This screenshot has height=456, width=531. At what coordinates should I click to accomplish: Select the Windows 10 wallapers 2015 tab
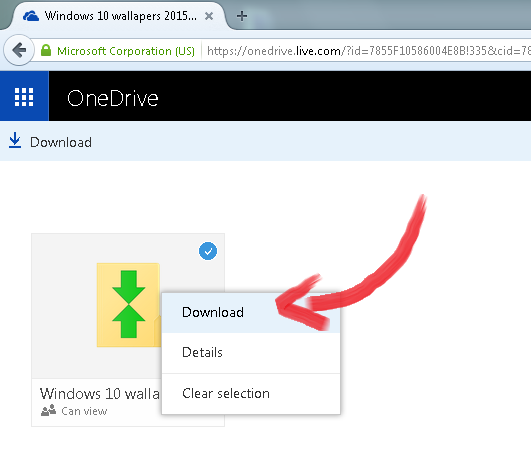click(120, 16)
